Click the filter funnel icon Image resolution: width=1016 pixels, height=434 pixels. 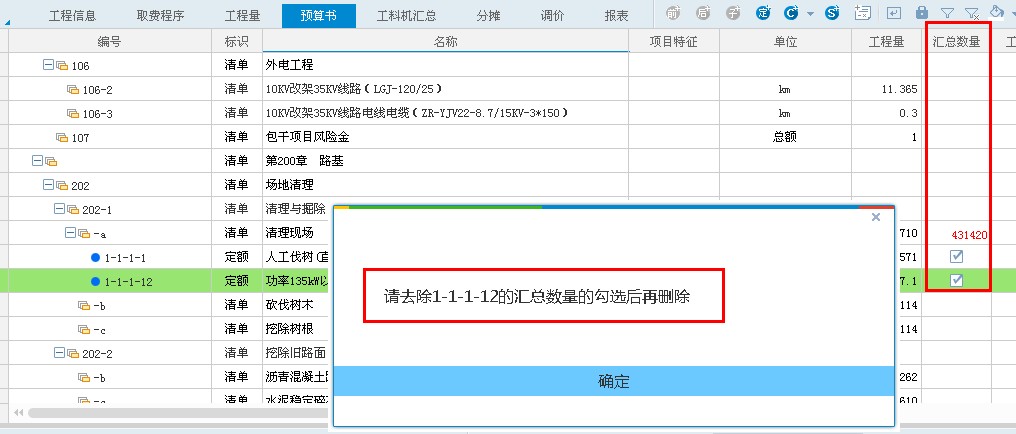[x=947, y=13]
